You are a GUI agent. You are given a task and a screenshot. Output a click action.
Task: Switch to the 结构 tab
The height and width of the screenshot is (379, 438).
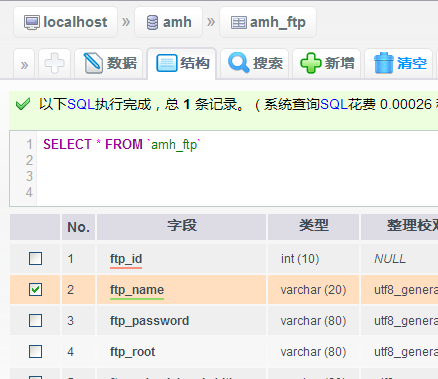(x=182, y=63)
